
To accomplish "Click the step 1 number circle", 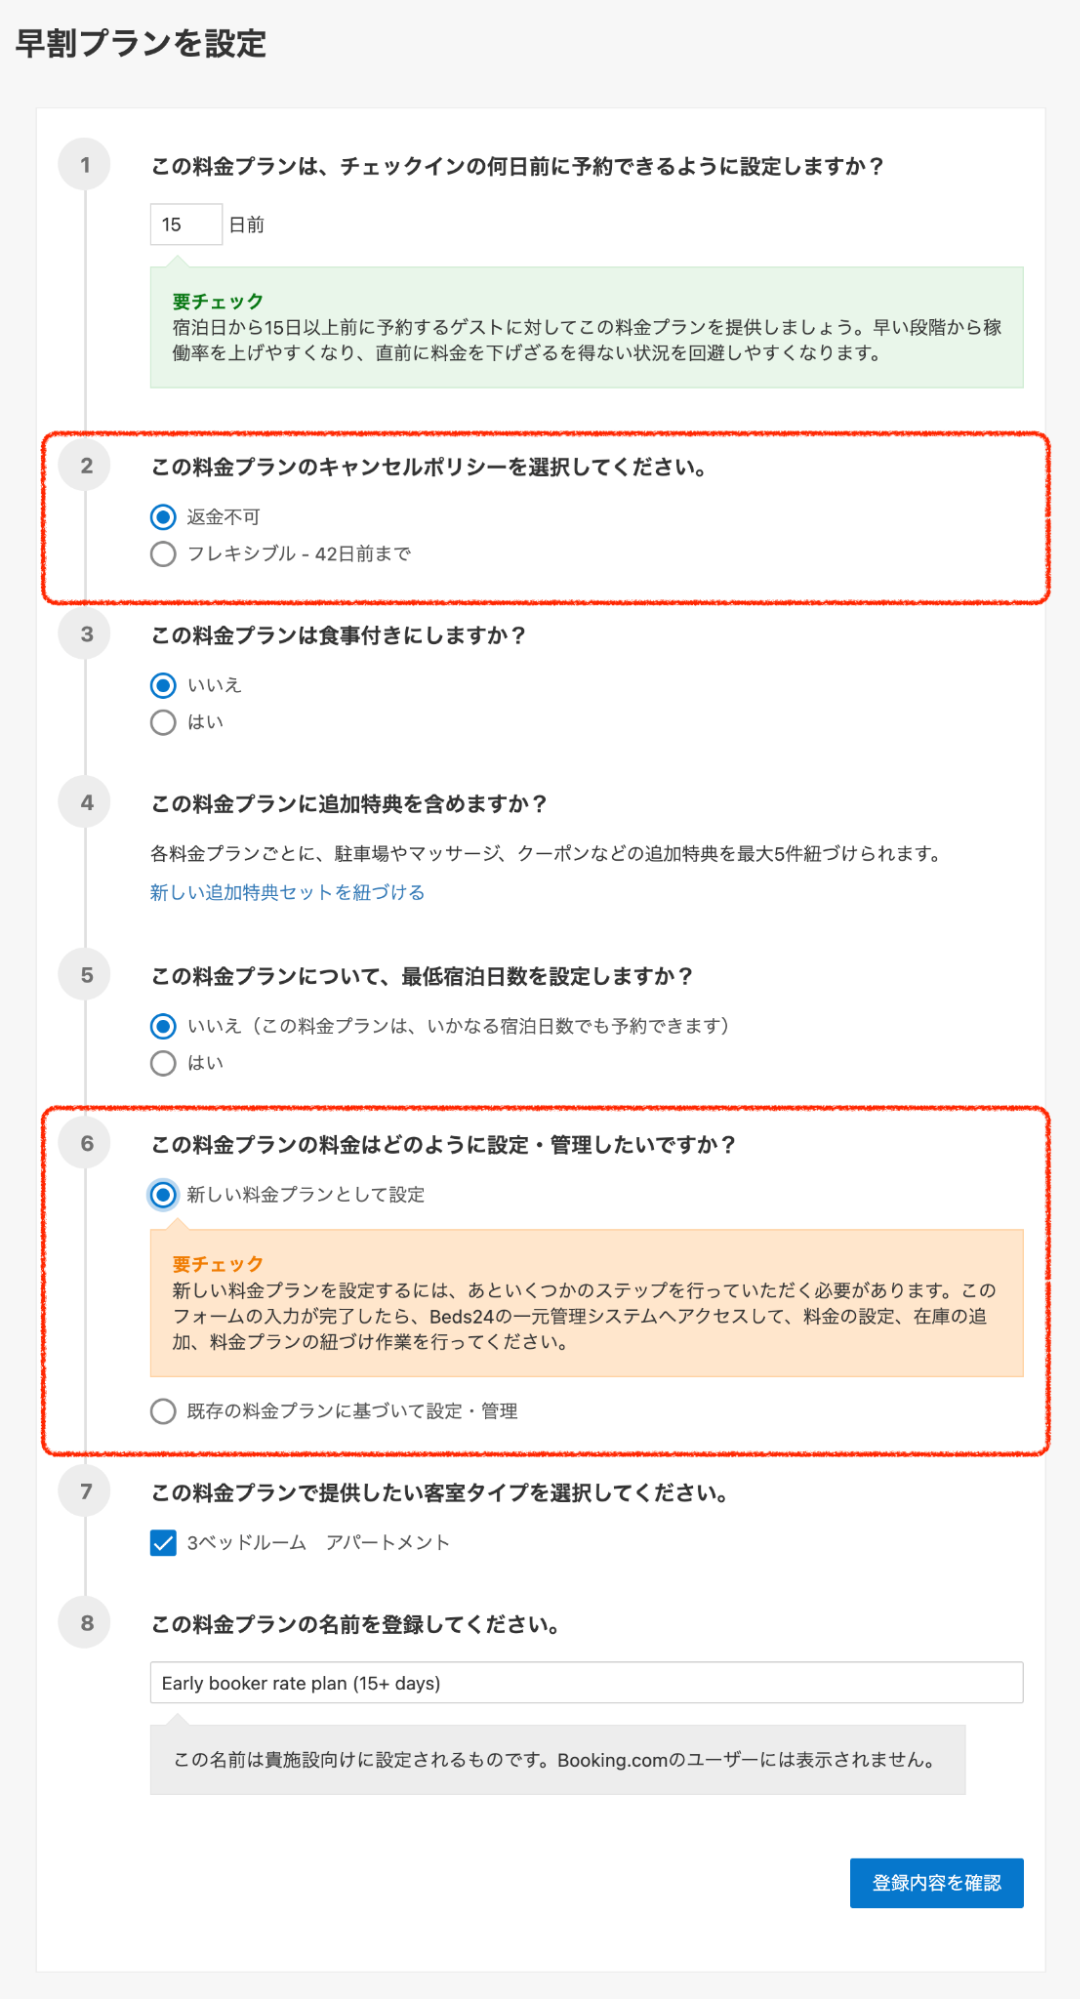I will (x=85, y=165).
